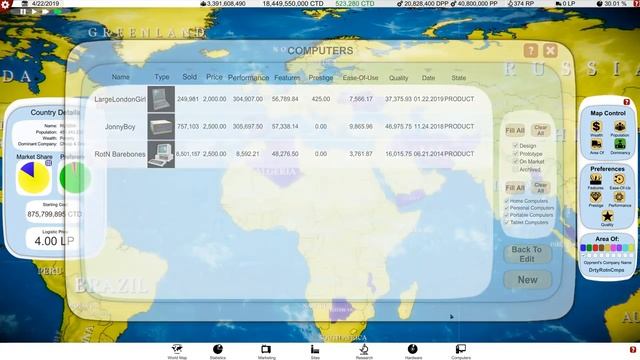Sort table by Sold column header
Image resolution: width=640 pixels, height=360 pixels.
tap(189, 77)
